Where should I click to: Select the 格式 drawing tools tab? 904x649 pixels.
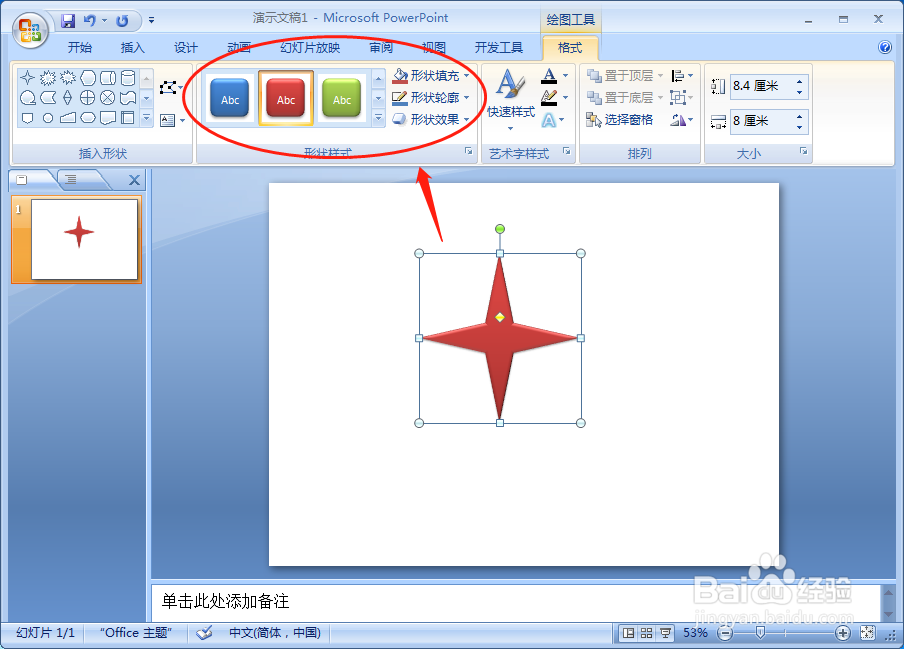(570, 48)
